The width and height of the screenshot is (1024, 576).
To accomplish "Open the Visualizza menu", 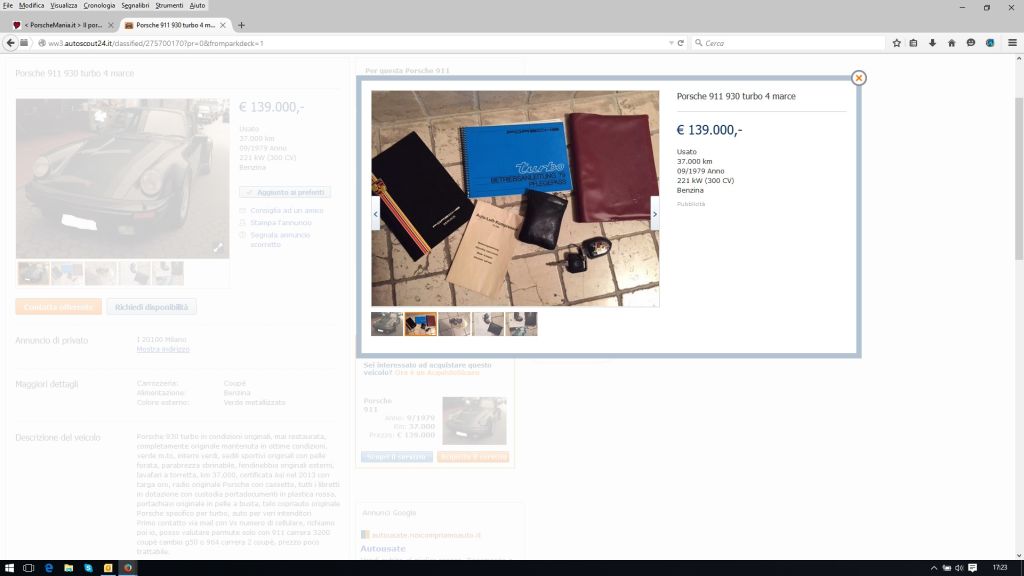I will tap(63, 5).
